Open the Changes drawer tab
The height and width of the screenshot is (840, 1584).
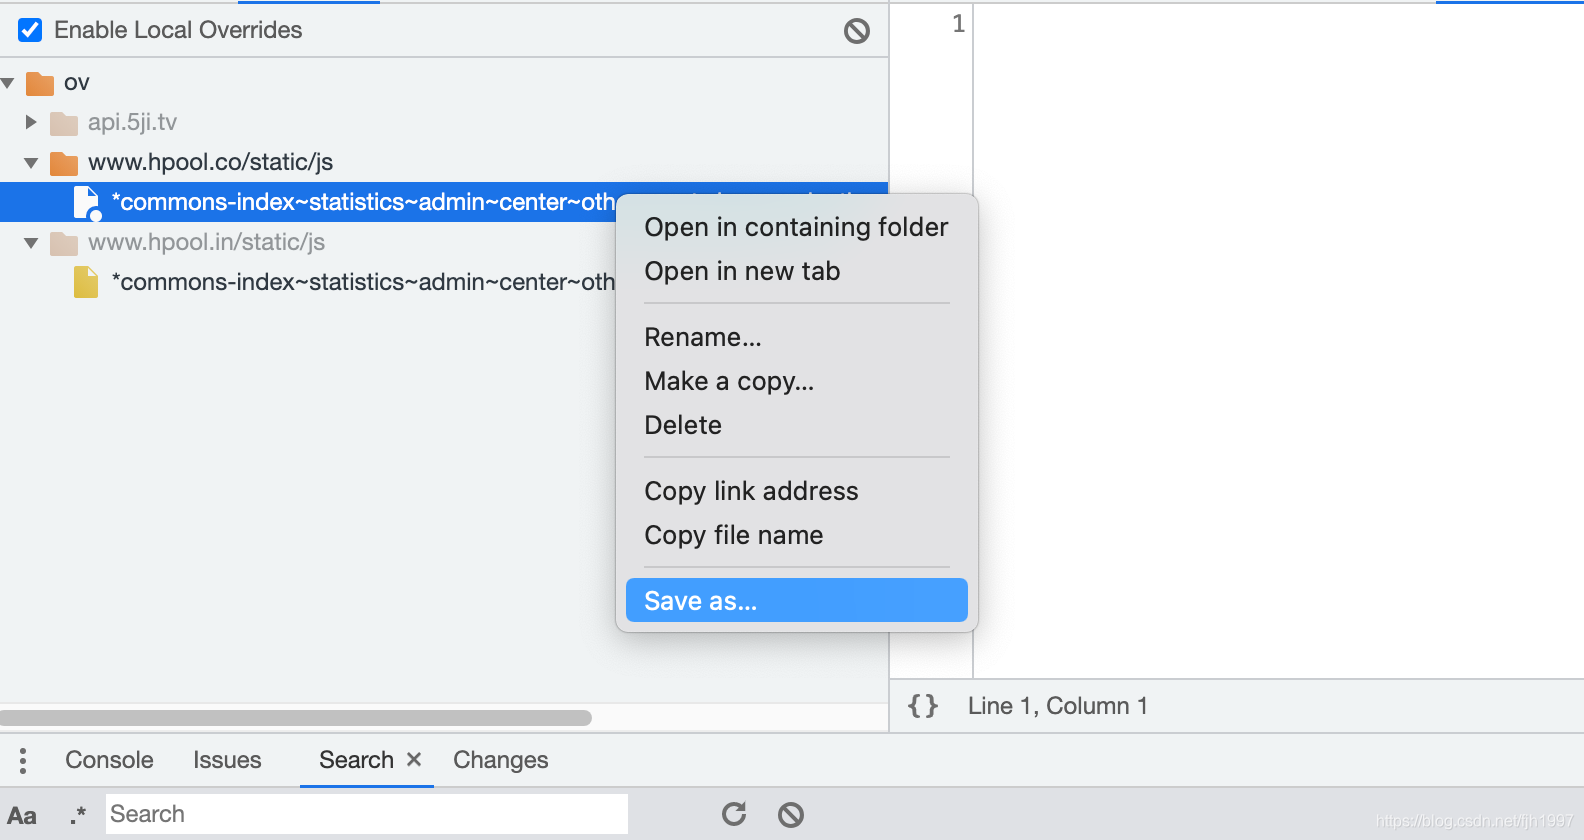[x=500, y=760]
